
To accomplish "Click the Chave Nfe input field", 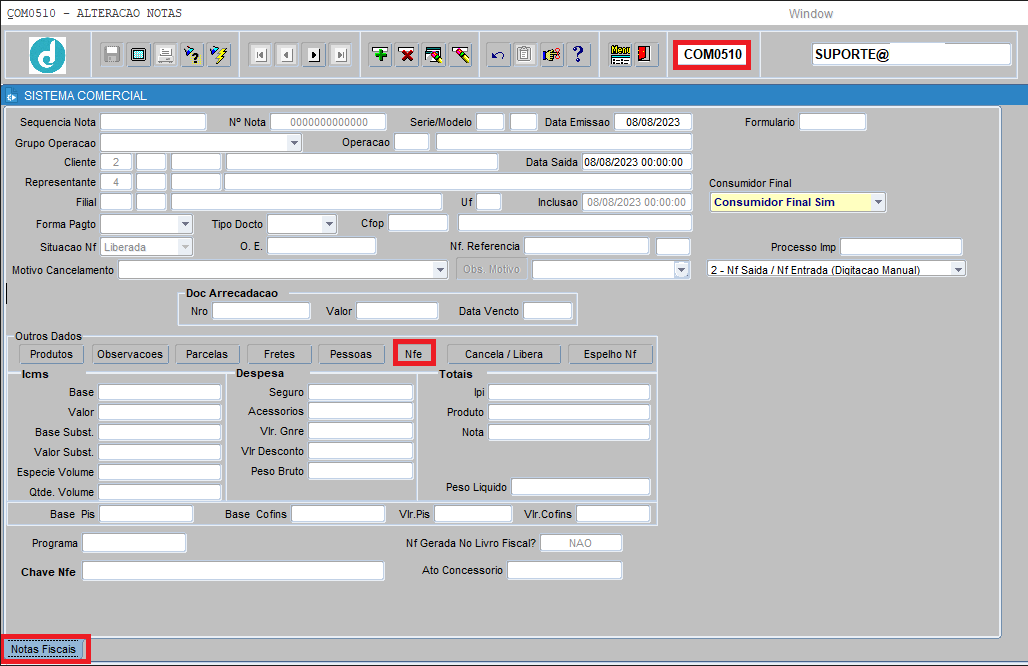I will (233, 571).
